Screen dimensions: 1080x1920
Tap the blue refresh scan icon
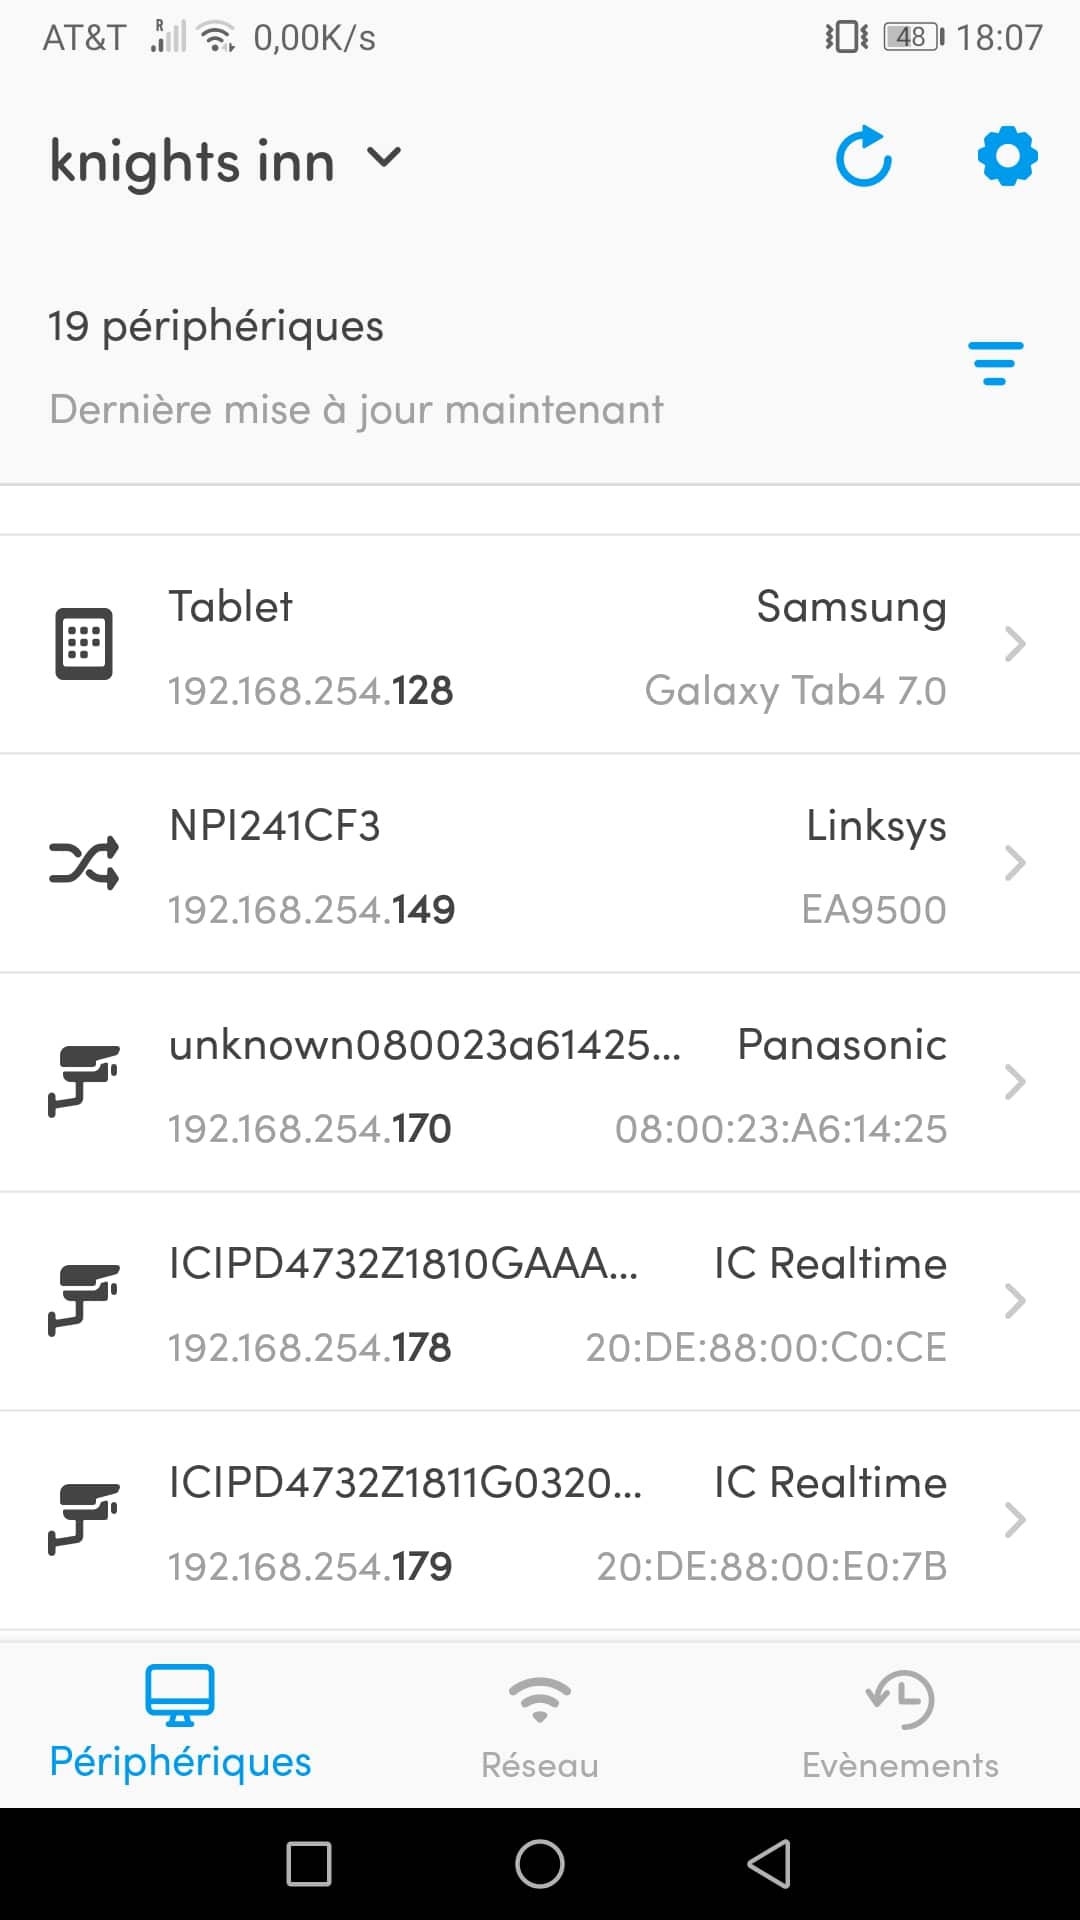(x=863, y=157)
